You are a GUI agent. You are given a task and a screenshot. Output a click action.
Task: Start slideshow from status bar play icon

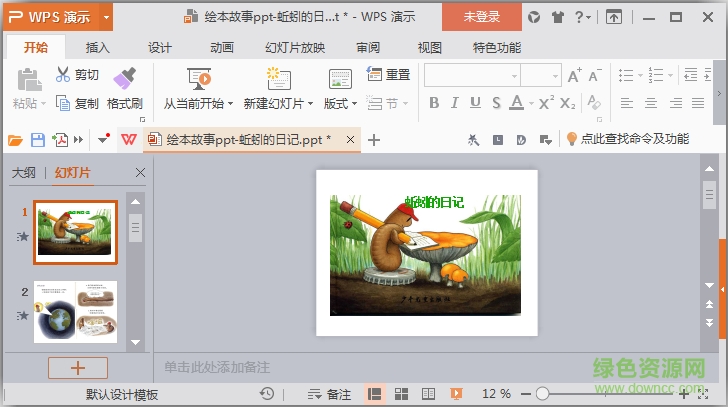tap(456, 394)
